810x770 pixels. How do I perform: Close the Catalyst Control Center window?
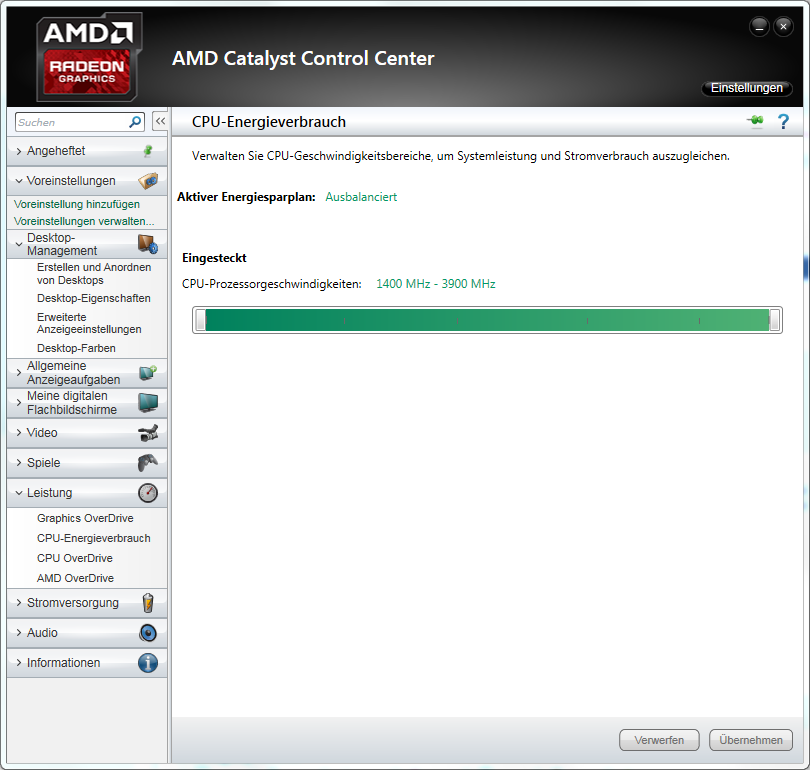click(783, 26)
